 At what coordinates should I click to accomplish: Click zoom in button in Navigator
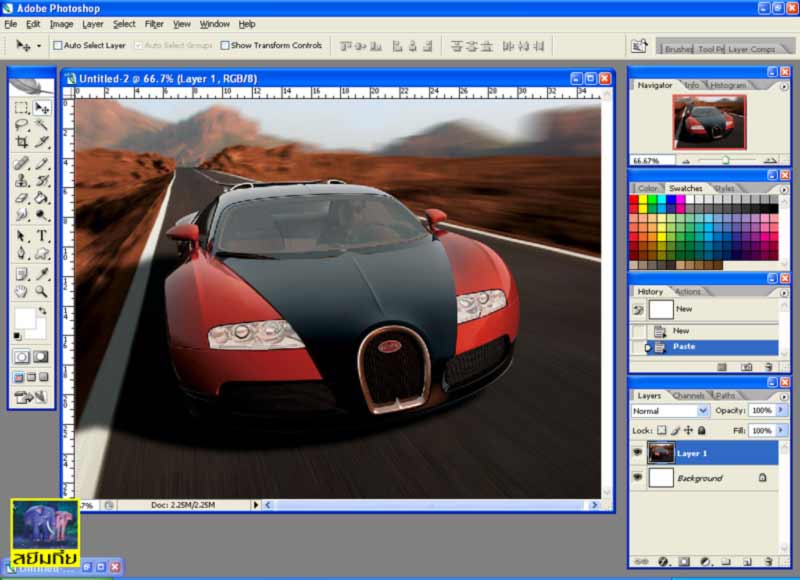pos(770,161)
